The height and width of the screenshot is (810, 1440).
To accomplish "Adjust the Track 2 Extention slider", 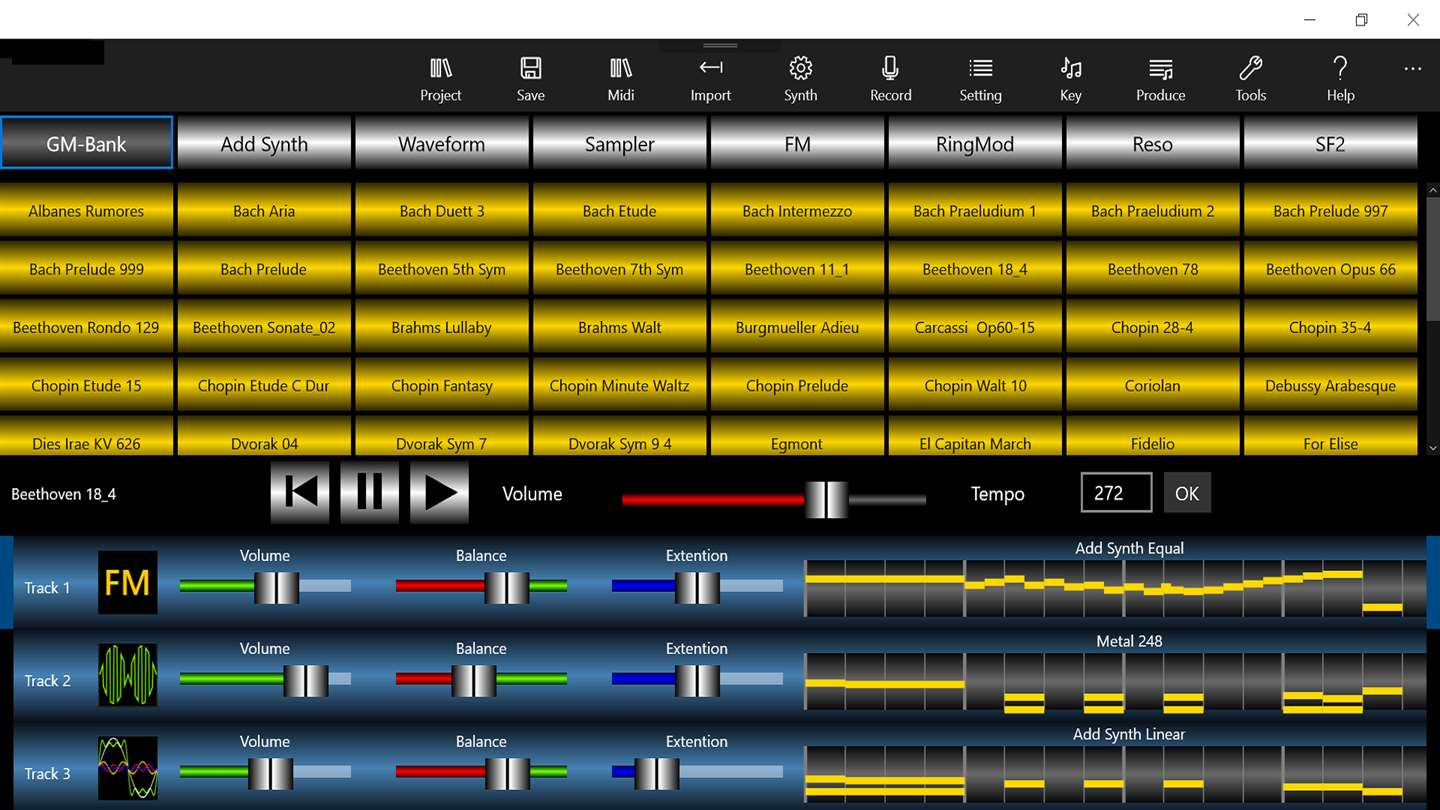I will click(697, 680).
